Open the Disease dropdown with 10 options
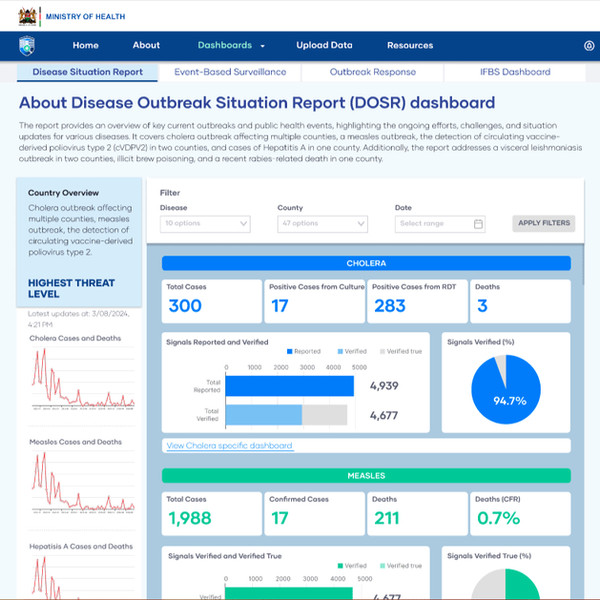Viewport: 600px width, 600px height. (x=205, y=224)
